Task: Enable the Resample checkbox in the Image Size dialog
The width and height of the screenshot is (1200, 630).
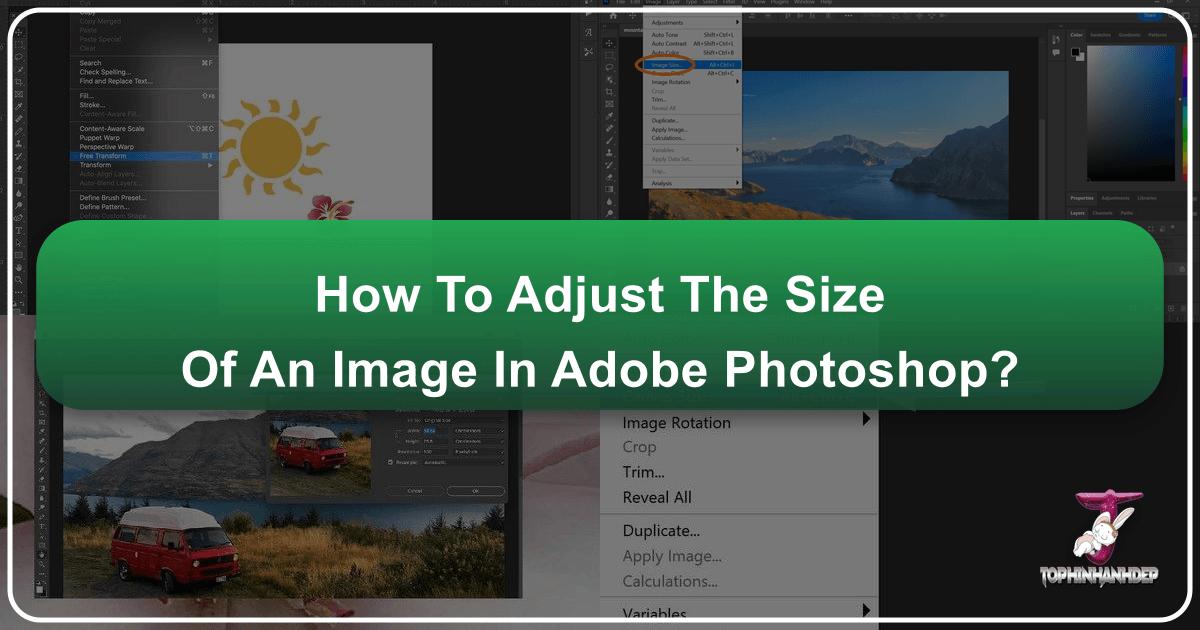Action: 390,462
